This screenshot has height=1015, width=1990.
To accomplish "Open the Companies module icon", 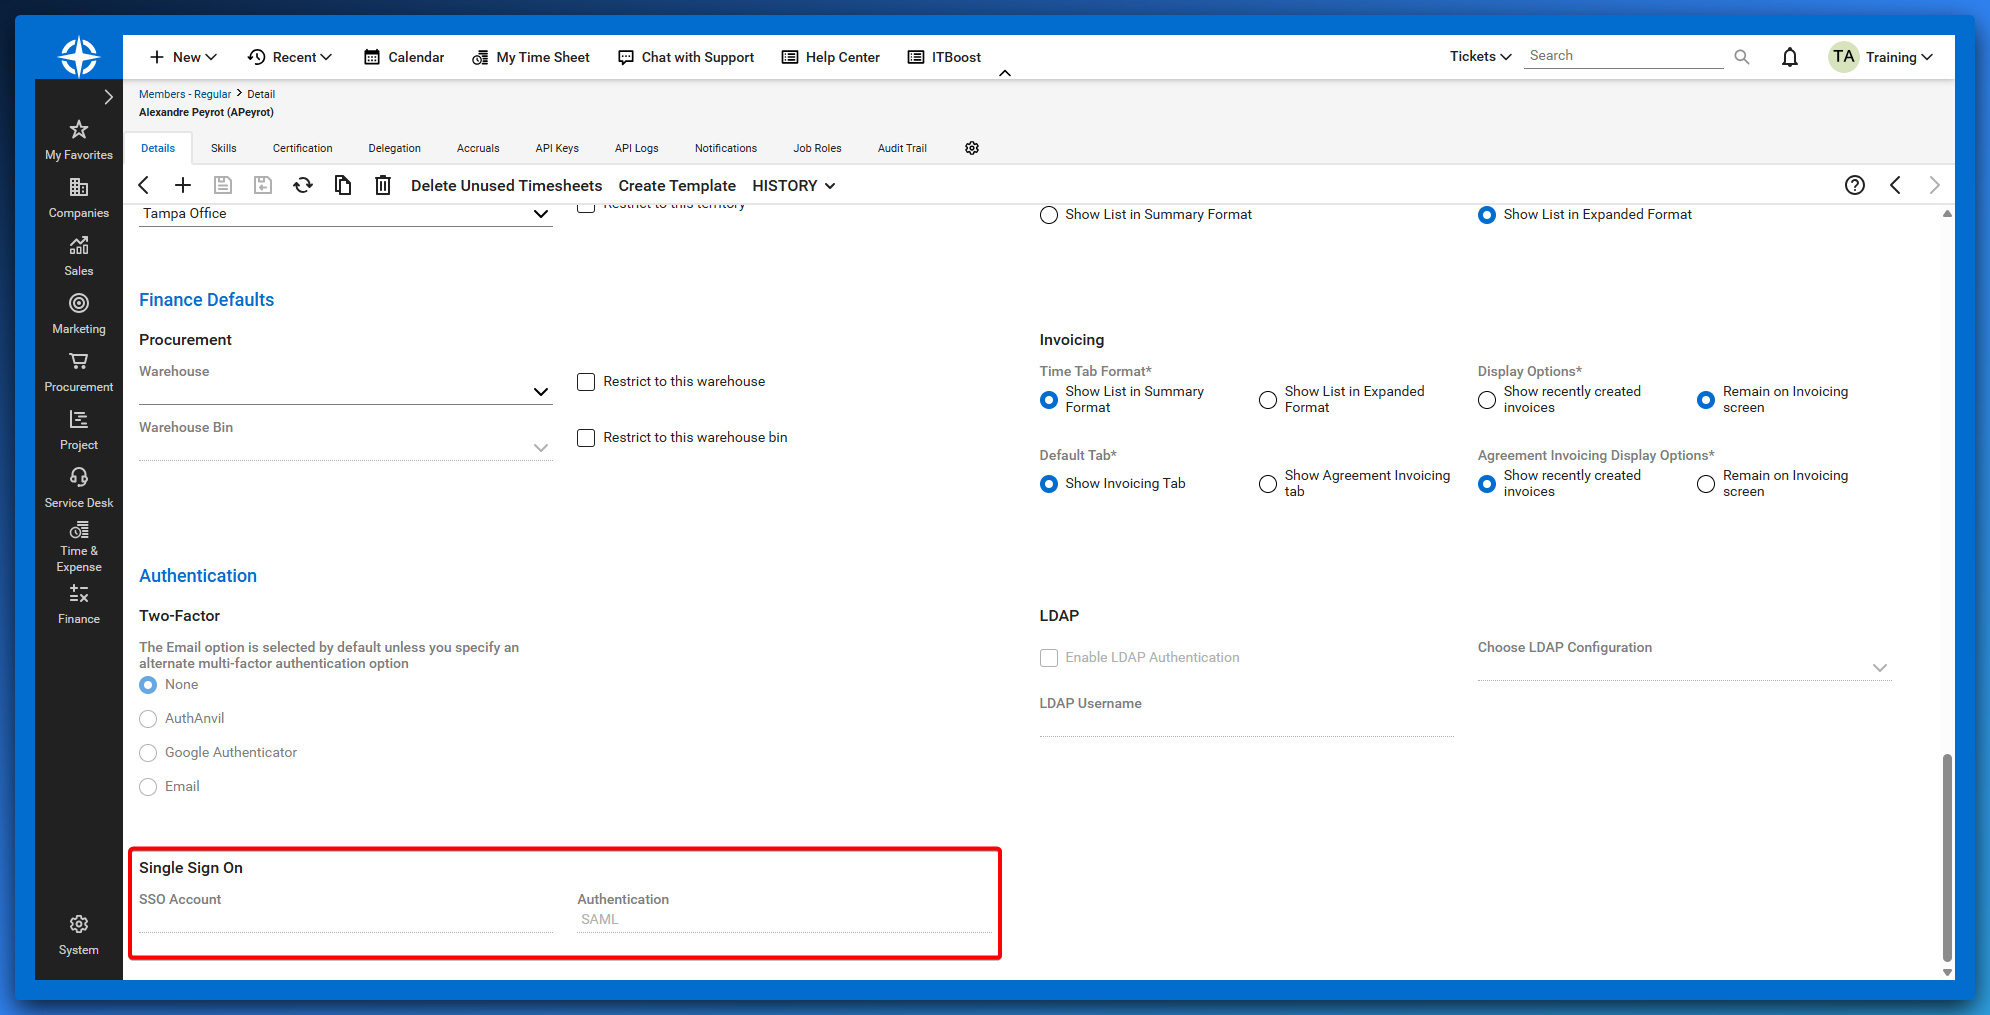I will pyautogui.click(x=79, y=187).
